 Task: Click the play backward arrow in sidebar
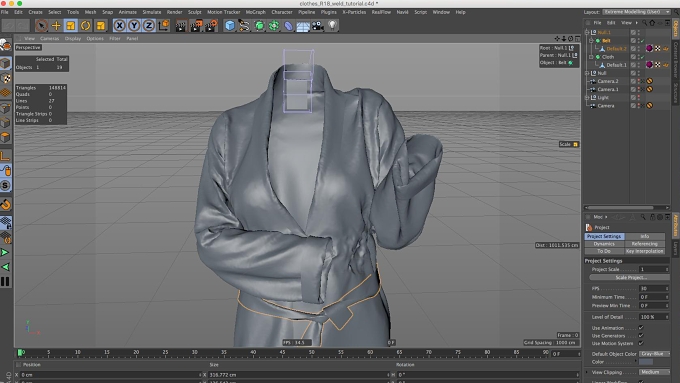point(5,267)
